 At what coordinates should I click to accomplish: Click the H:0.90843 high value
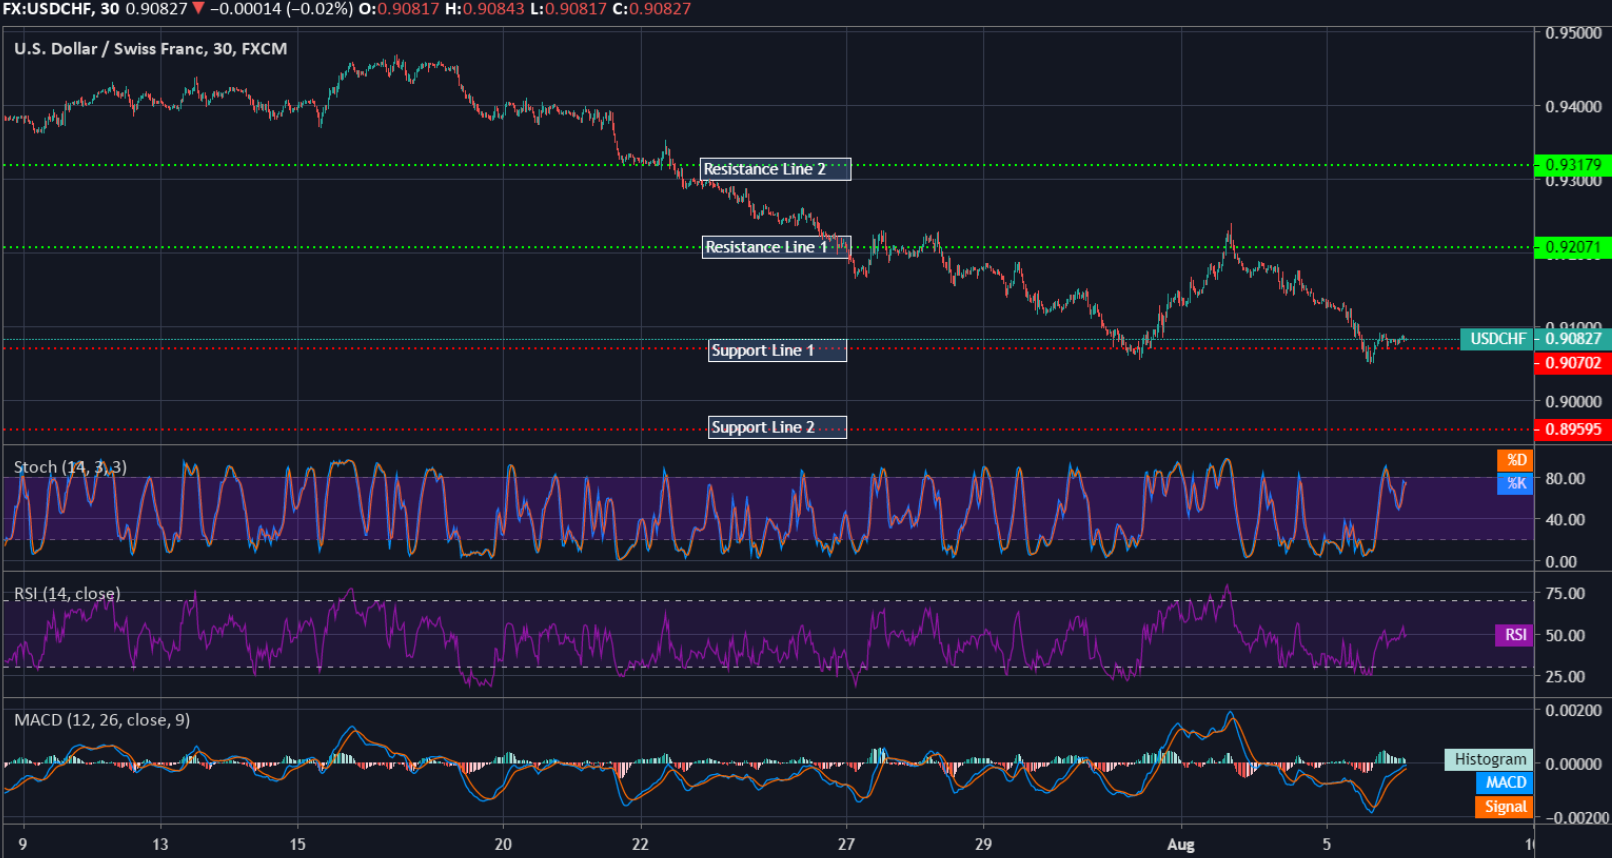click(x=485, y=9)
